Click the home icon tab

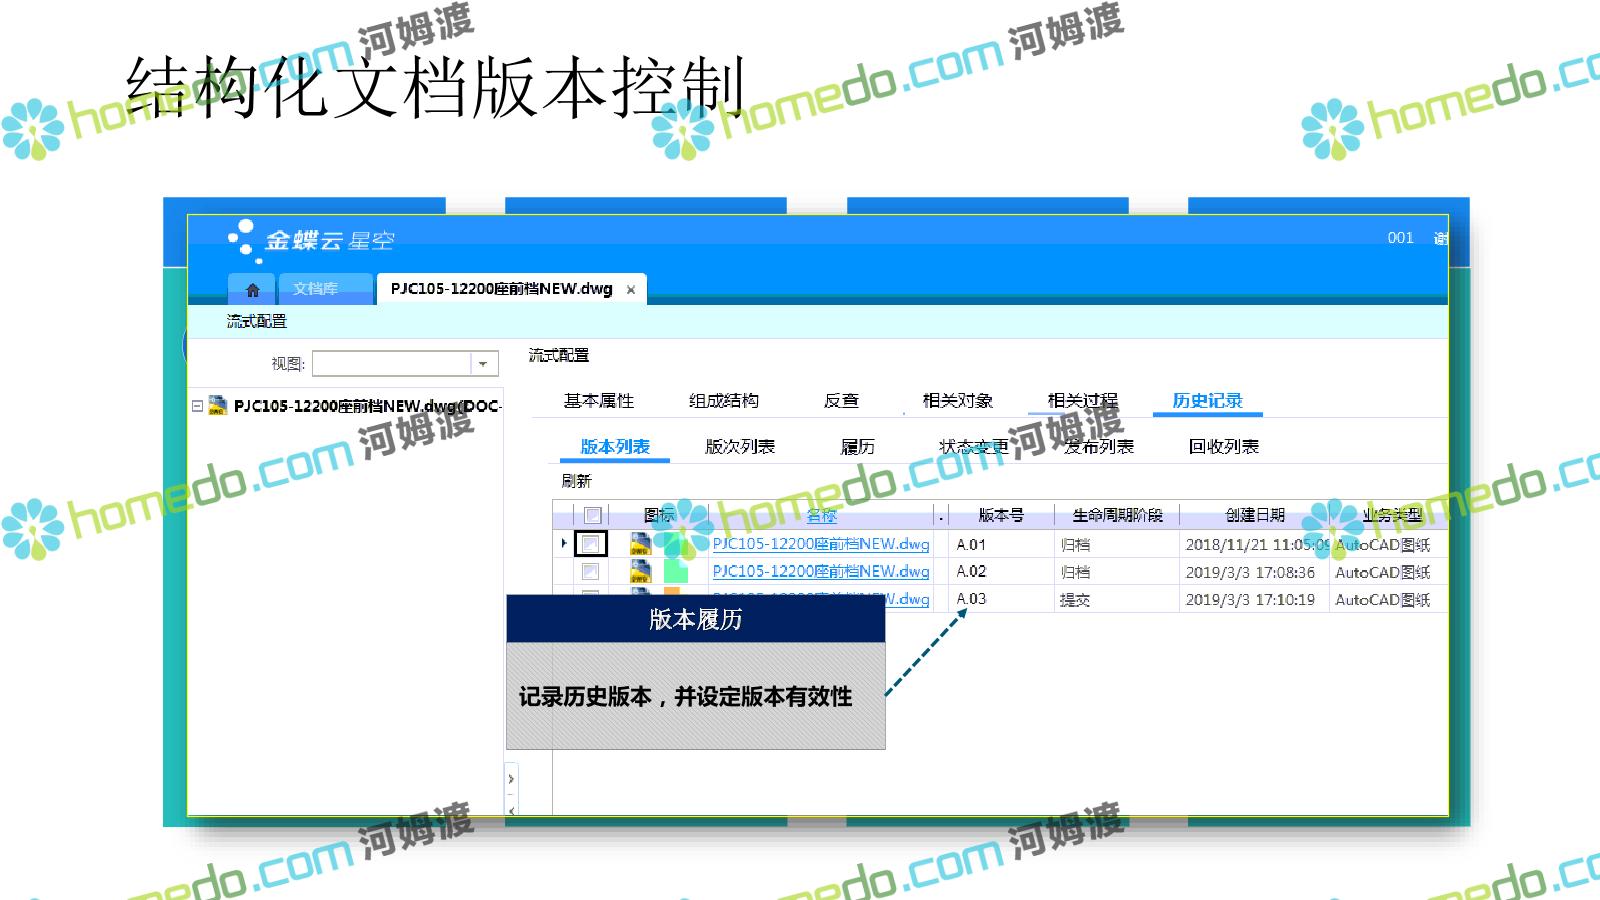click(x=252, y=289)
